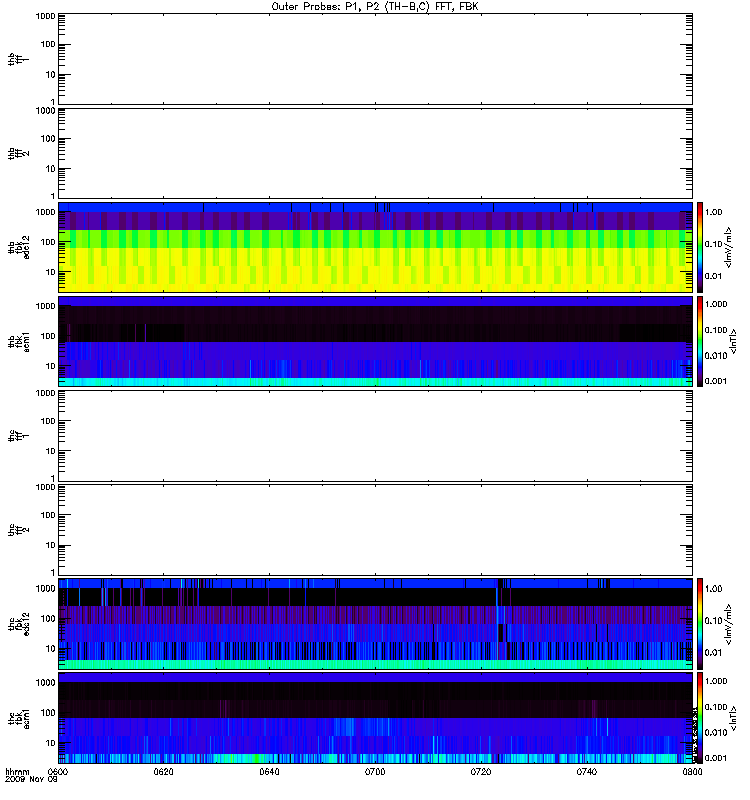Click the '1.000' tick on thb scm1 colorbar
The image size is (750, 800).
[x=716, y=304]
